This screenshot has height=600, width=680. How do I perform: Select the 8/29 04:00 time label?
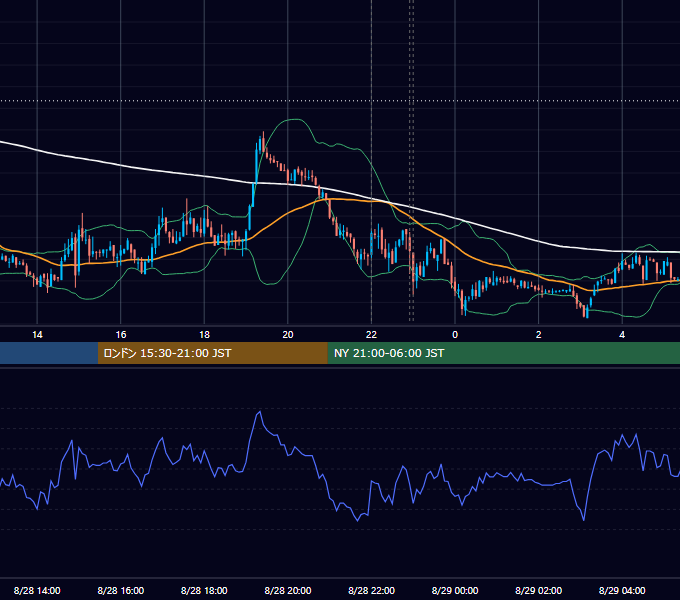coord(622,590)
